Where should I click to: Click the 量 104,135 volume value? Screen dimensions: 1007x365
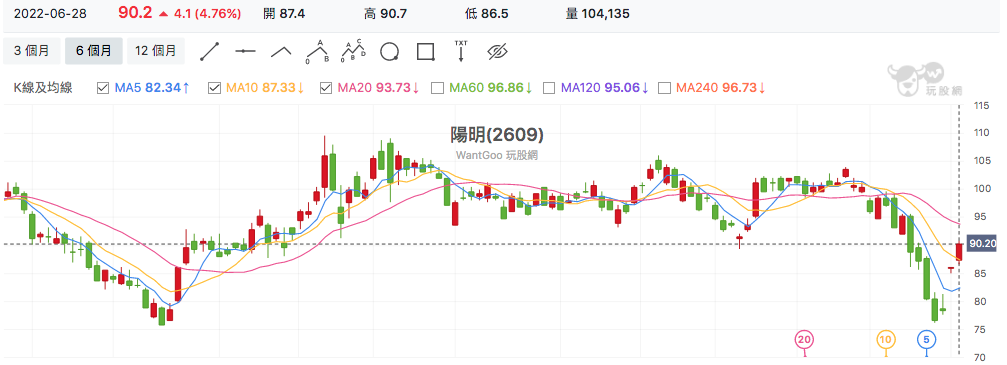pyautogui.click(x=597, y=13)
